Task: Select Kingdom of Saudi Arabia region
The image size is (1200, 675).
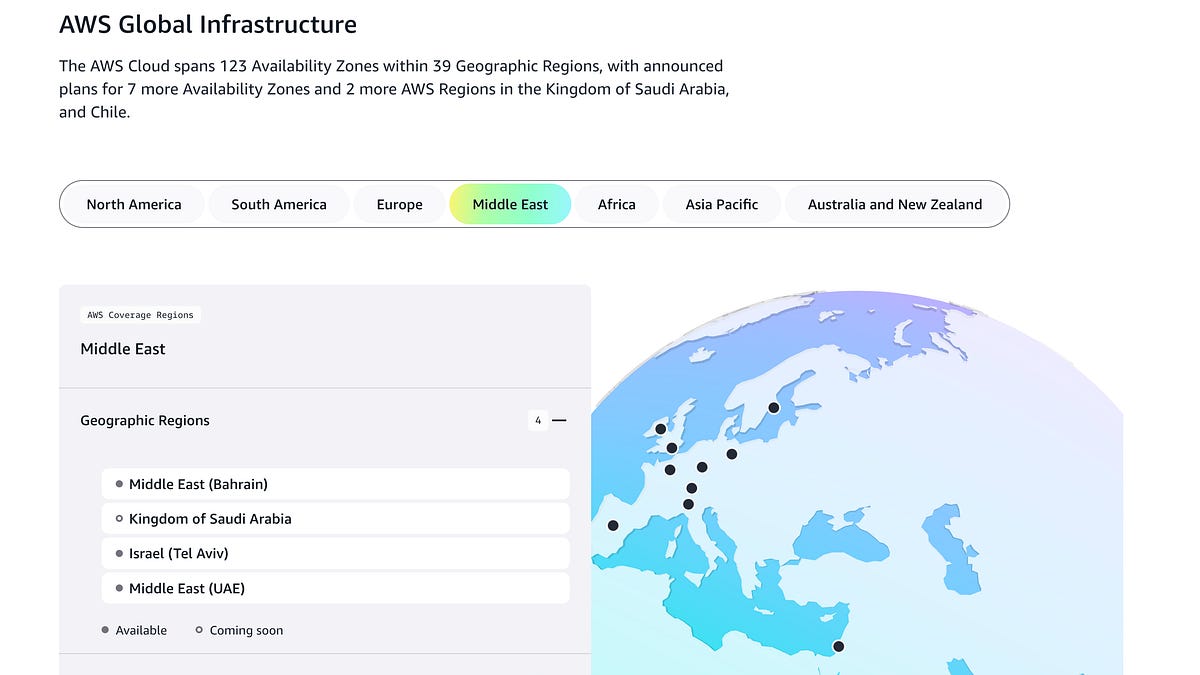Action: 336,519
